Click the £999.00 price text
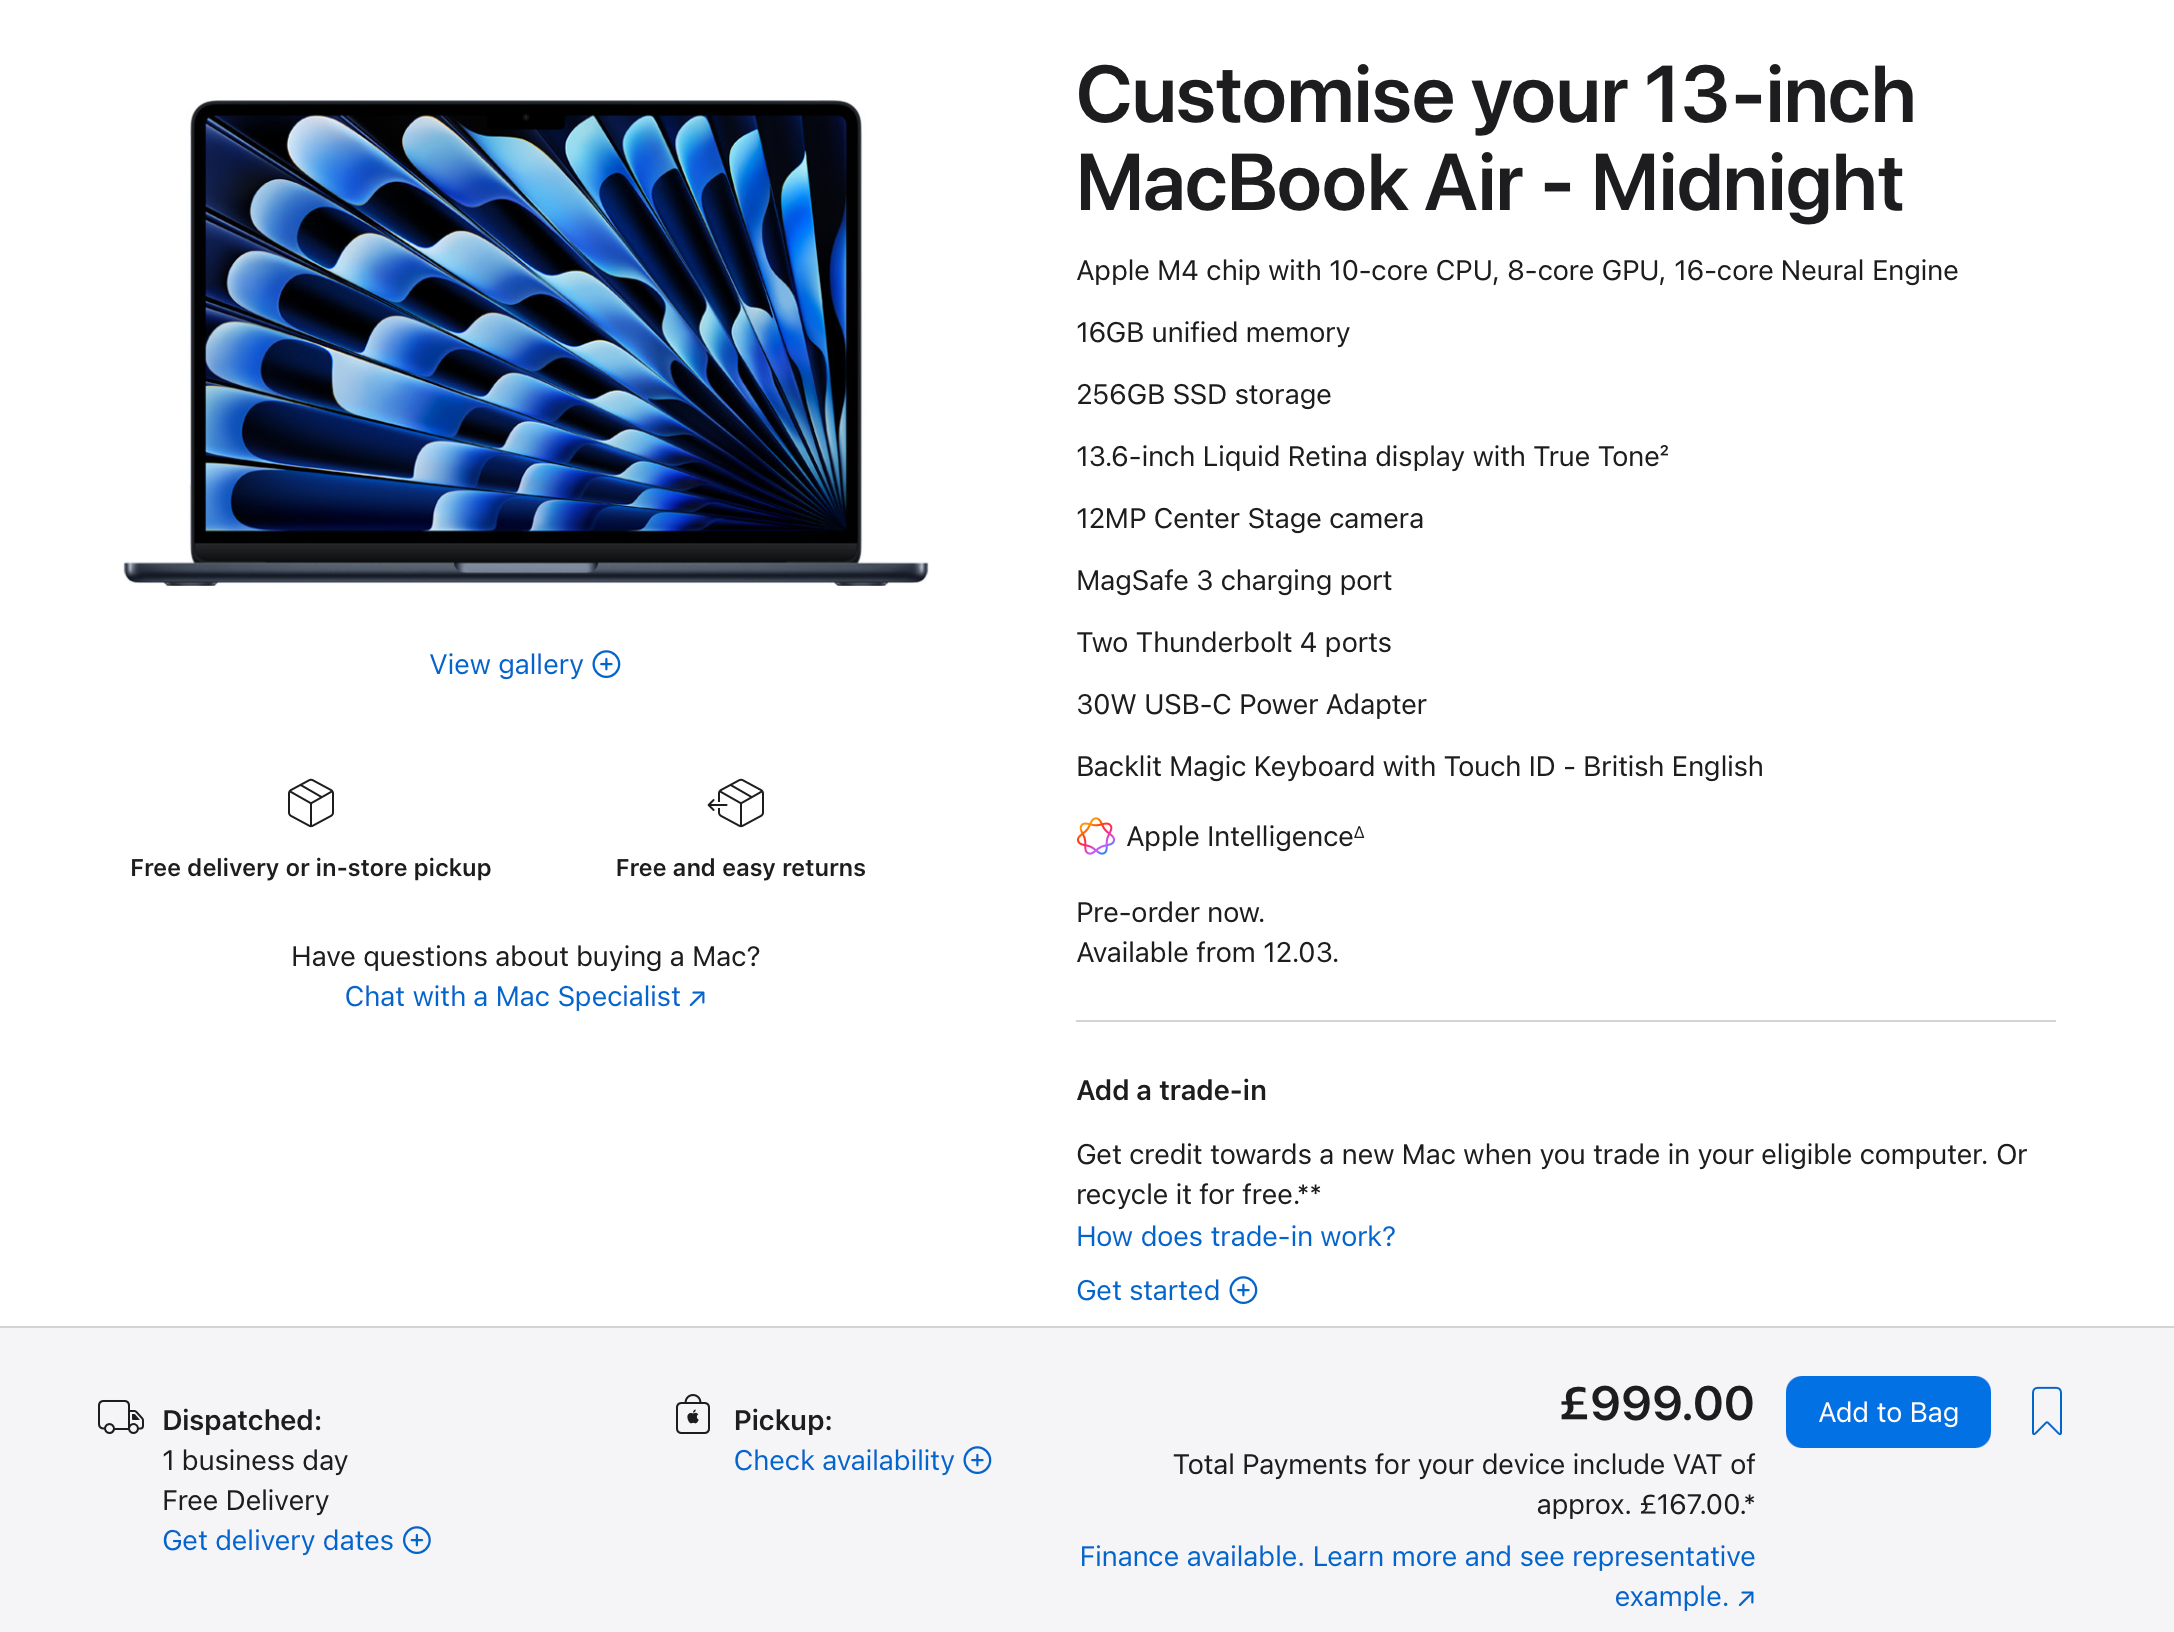Screen dimensions: 2174x1632 pyautogui.click(x=1656, y=1403)
